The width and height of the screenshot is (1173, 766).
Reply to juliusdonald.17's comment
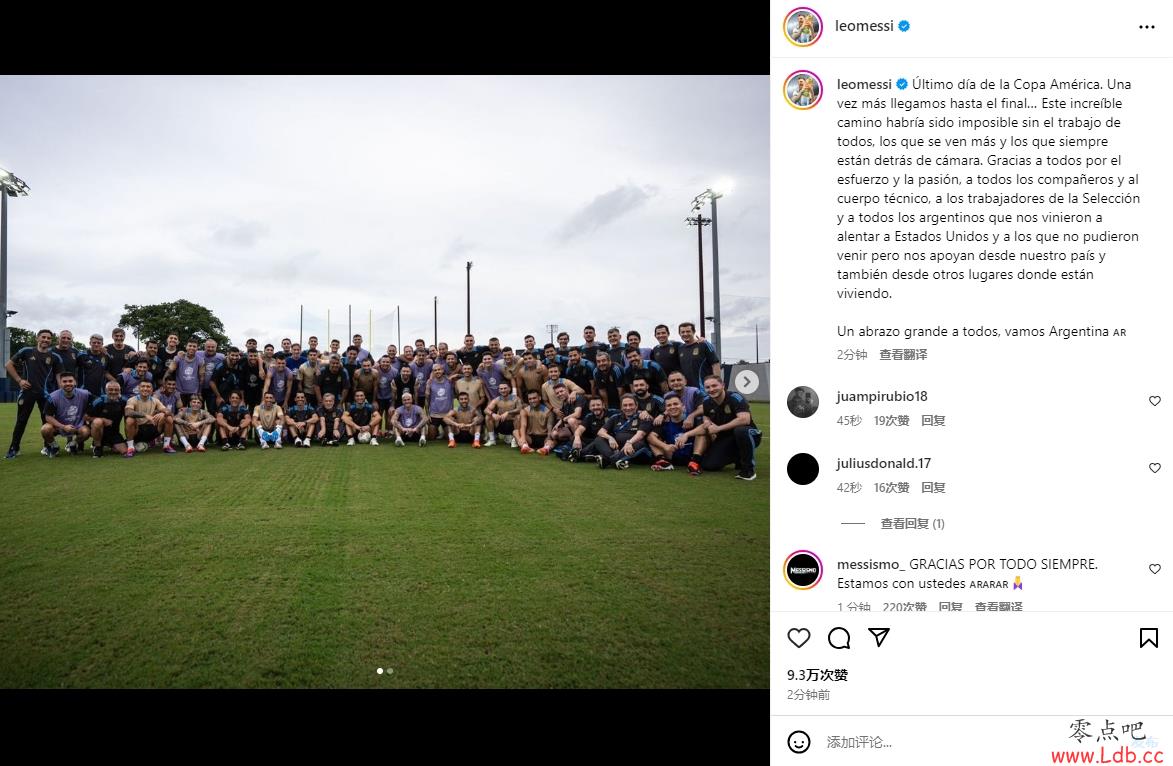[934, 487]
